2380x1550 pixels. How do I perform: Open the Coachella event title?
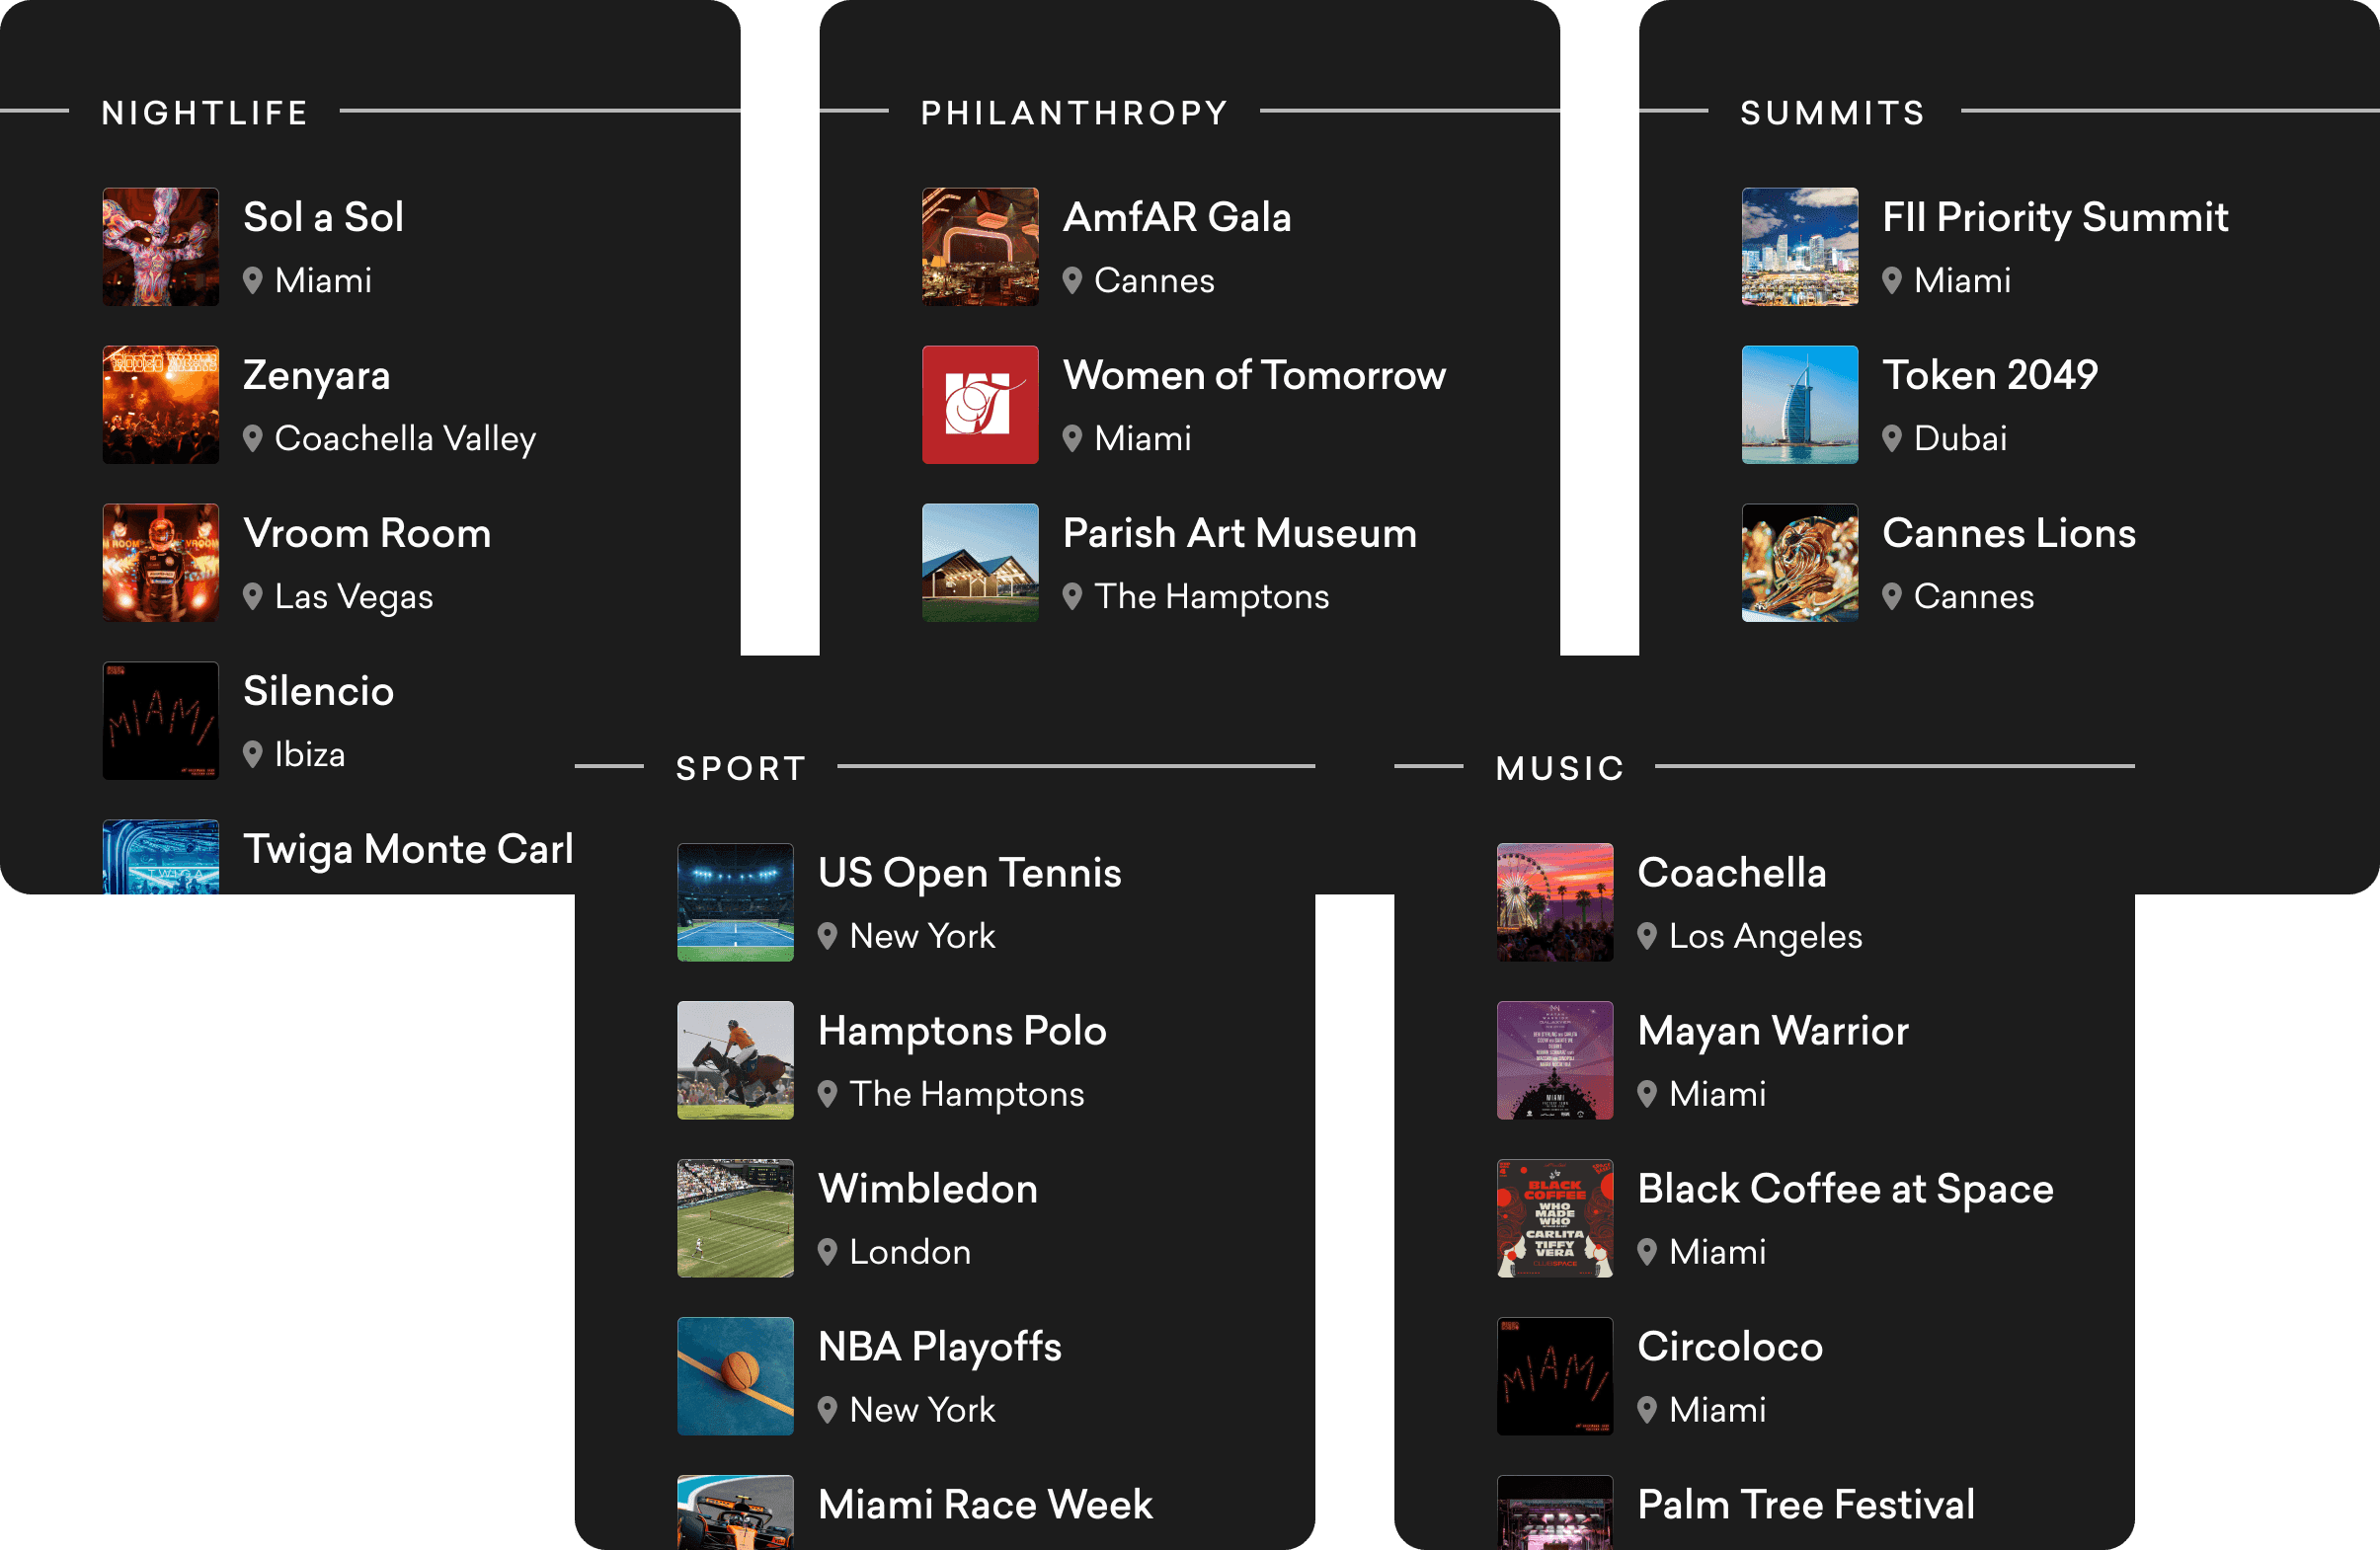click(x=1732, y=872)
